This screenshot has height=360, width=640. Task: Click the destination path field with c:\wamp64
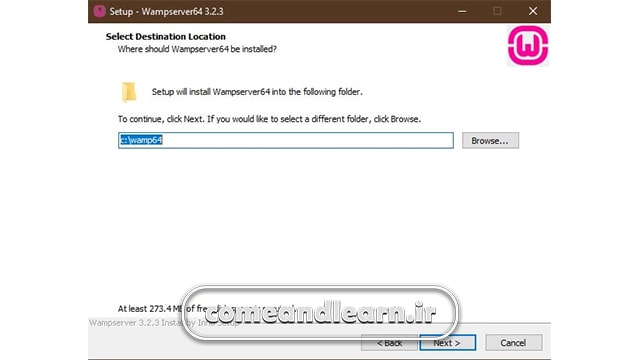(286, 140)
